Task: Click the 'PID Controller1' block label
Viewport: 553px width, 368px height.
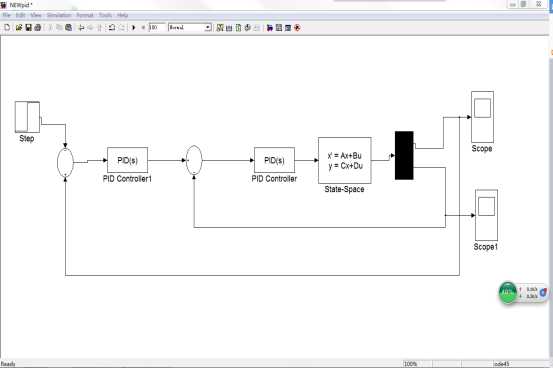Action: 127,179
